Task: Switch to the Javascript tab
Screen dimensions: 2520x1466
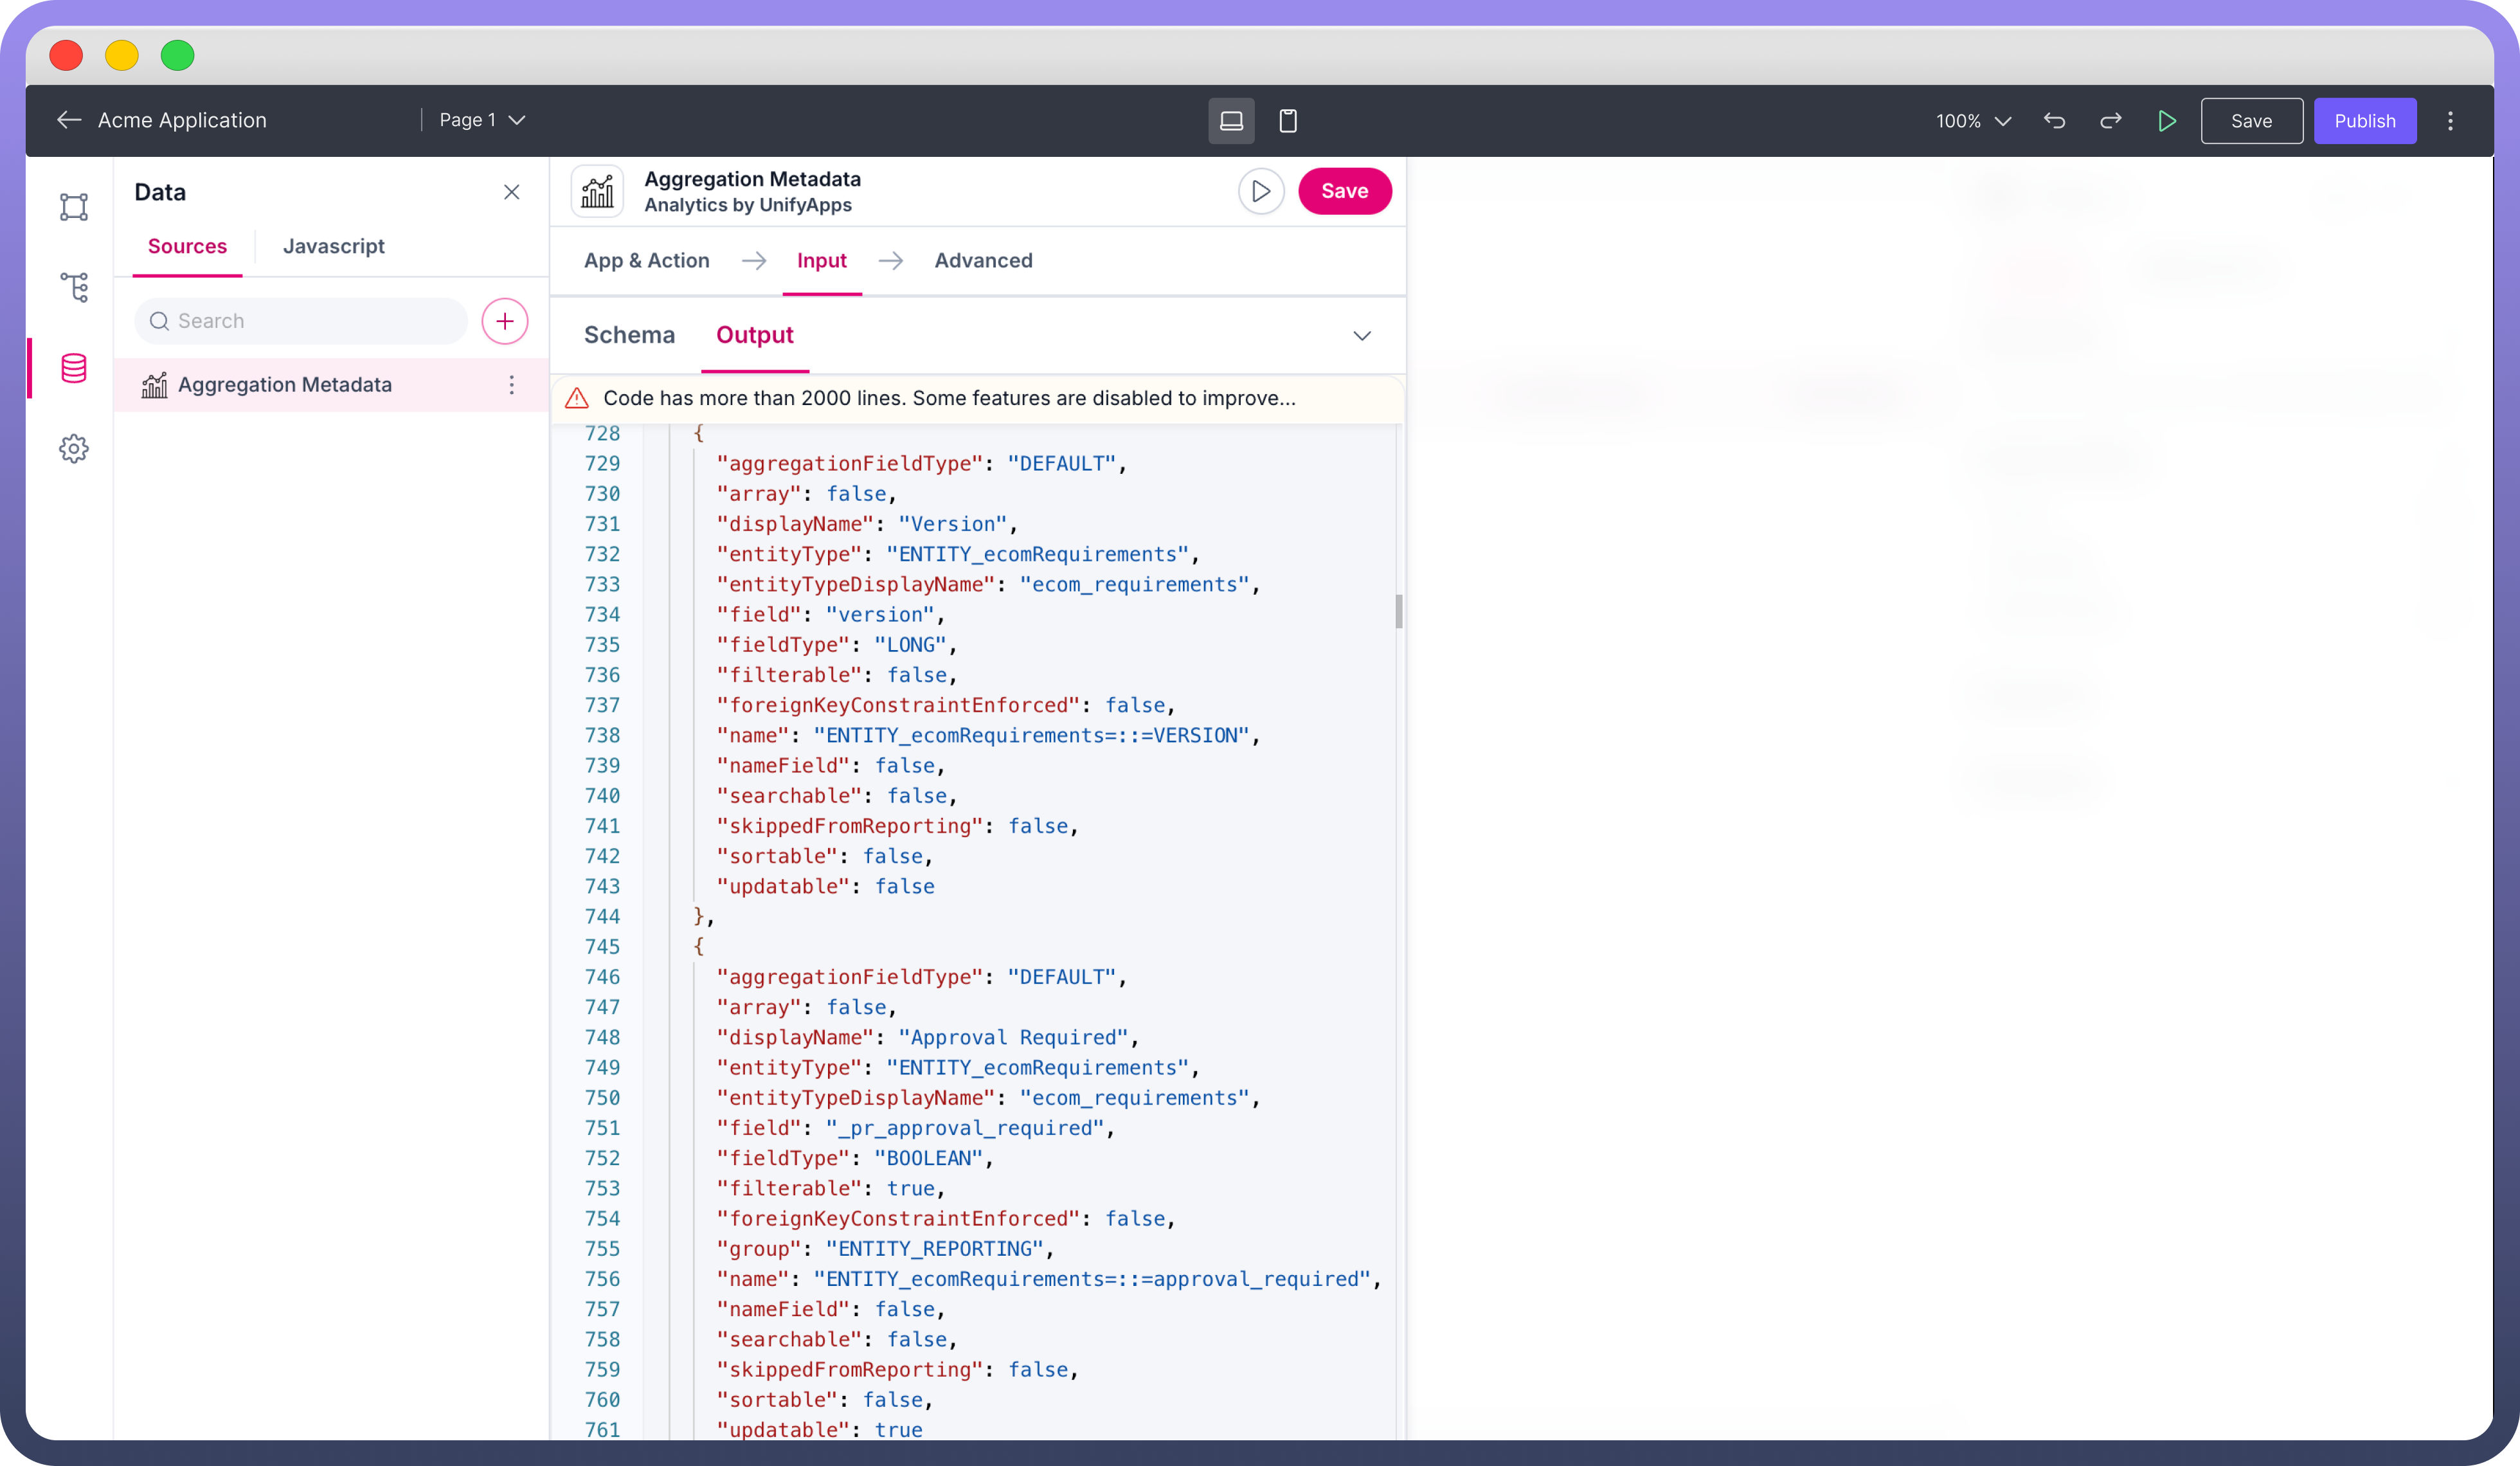Action: point(333,246)
